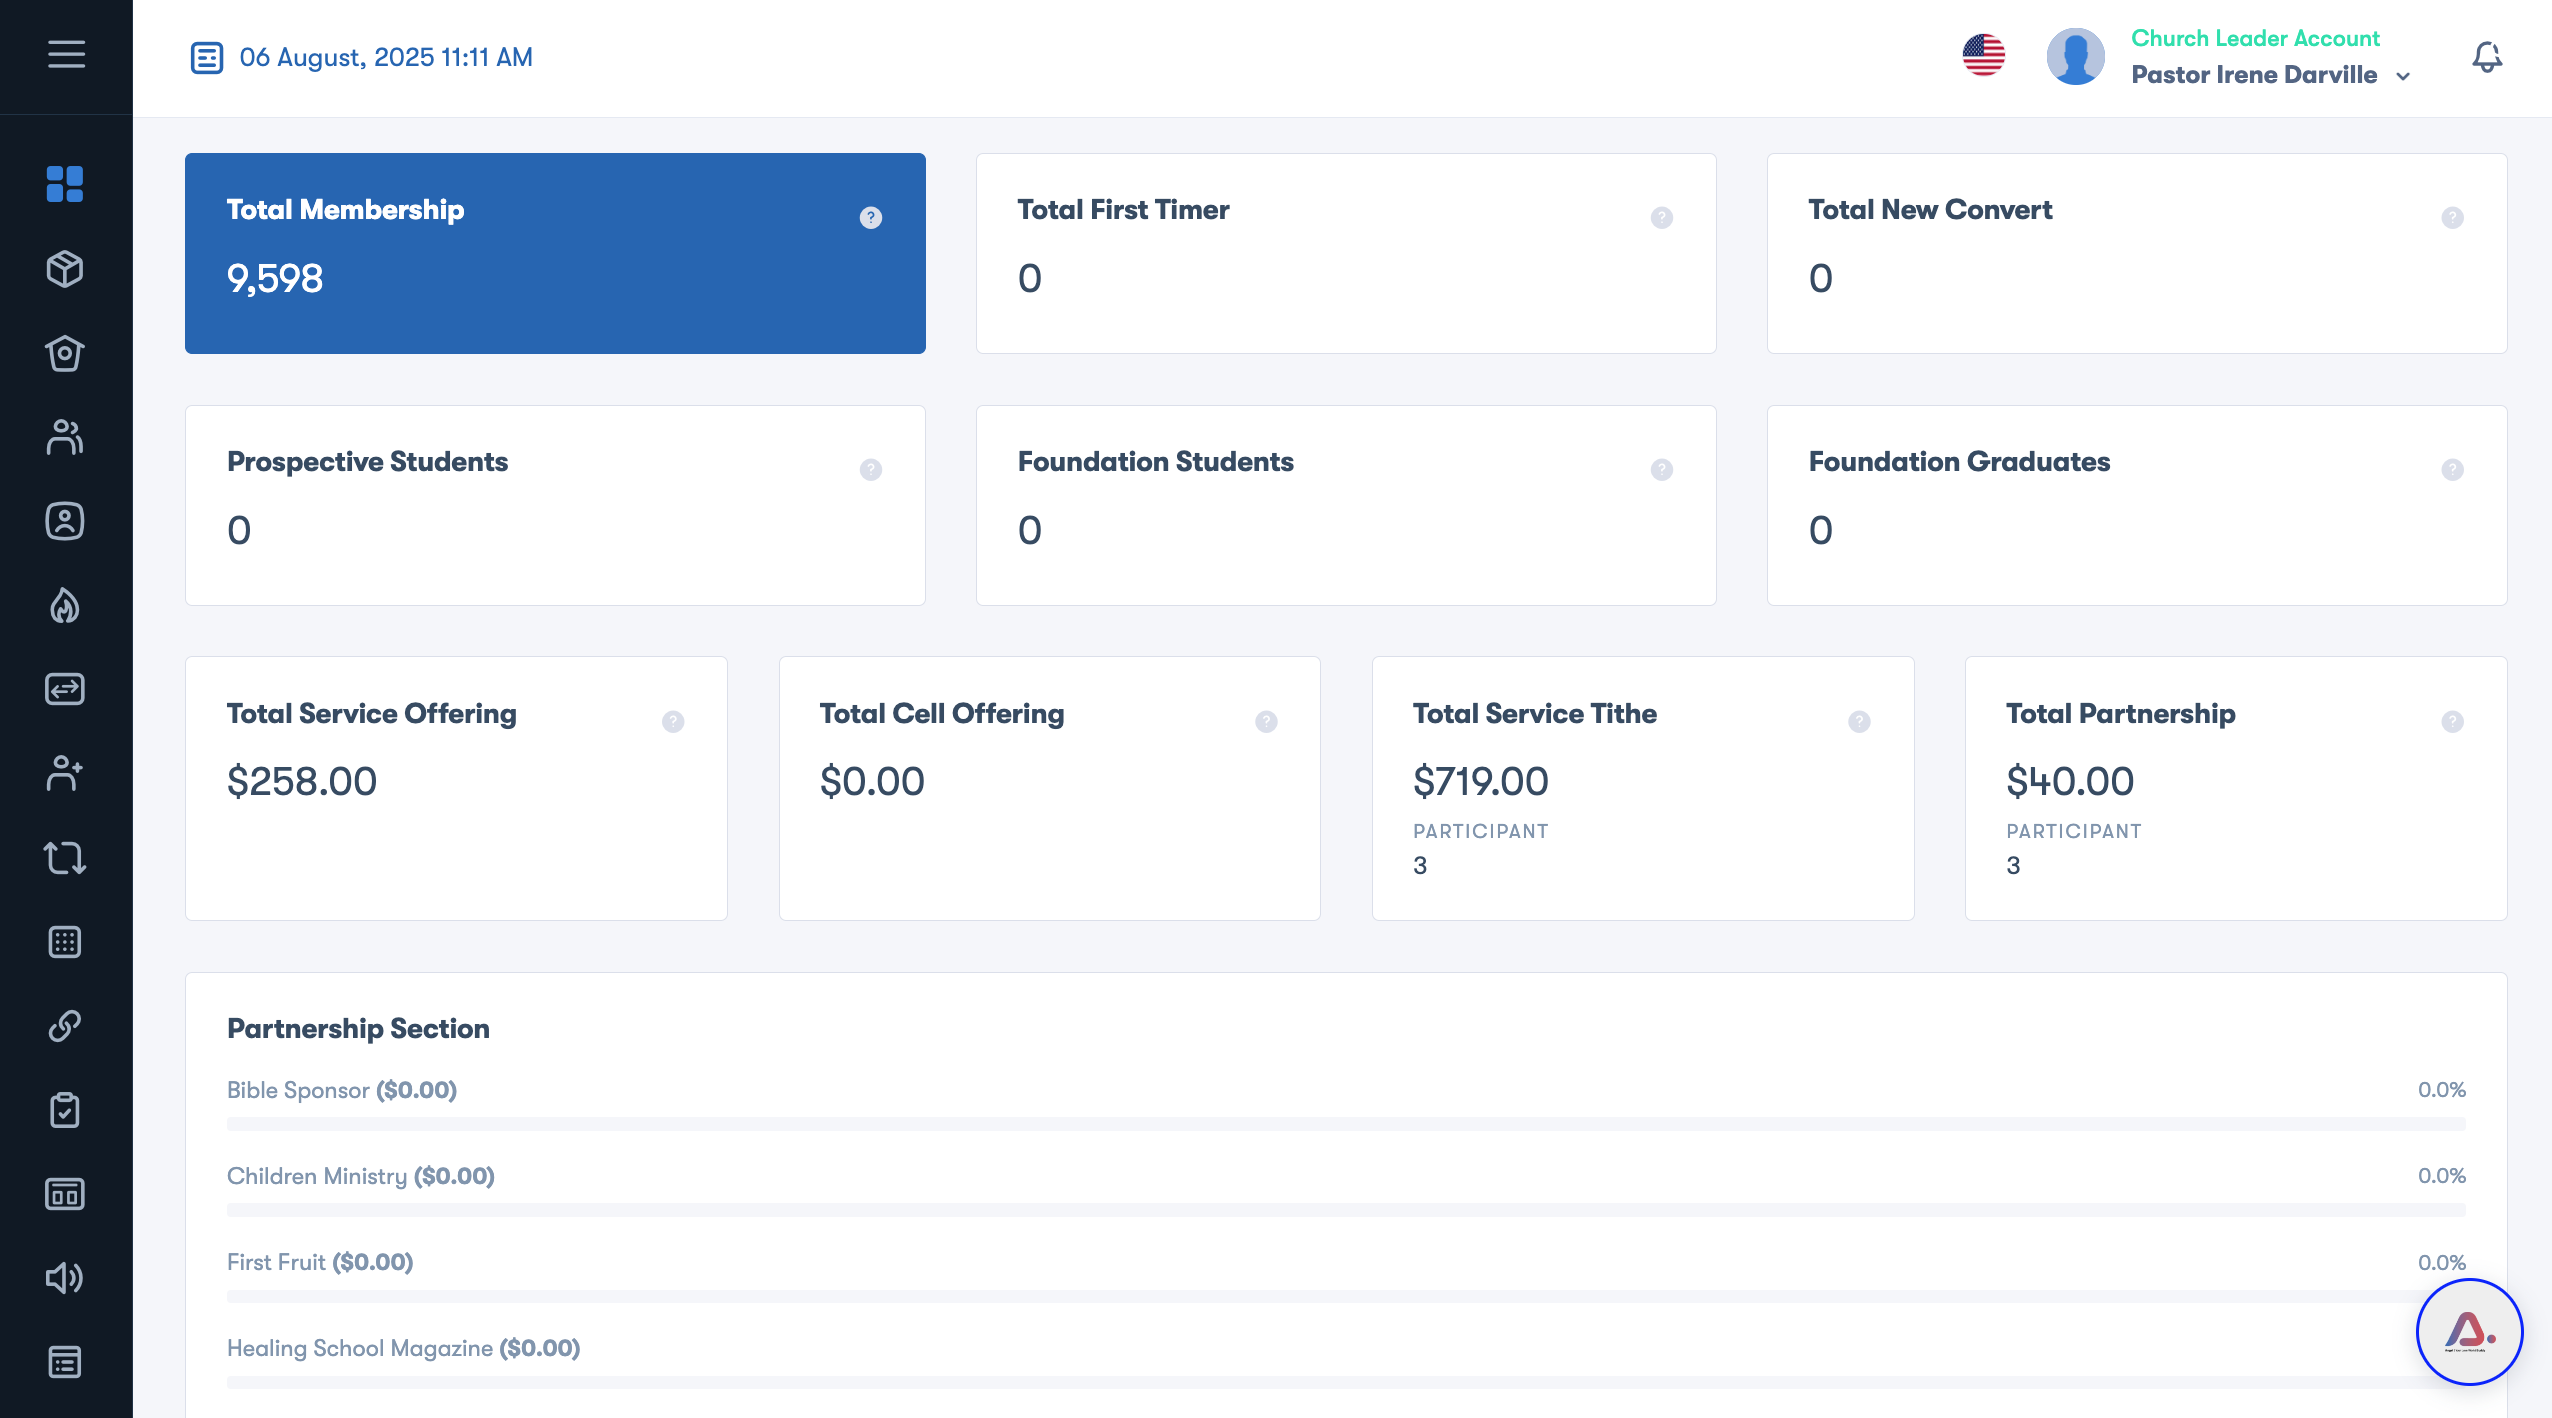Click the $40.00 partnership amount
This screenshot has height=1418, width=2552.
[2070, 781]
